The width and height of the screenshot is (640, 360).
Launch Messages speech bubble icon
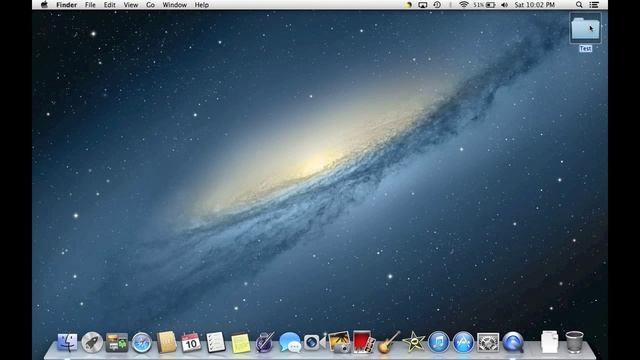tap(290, 342)
